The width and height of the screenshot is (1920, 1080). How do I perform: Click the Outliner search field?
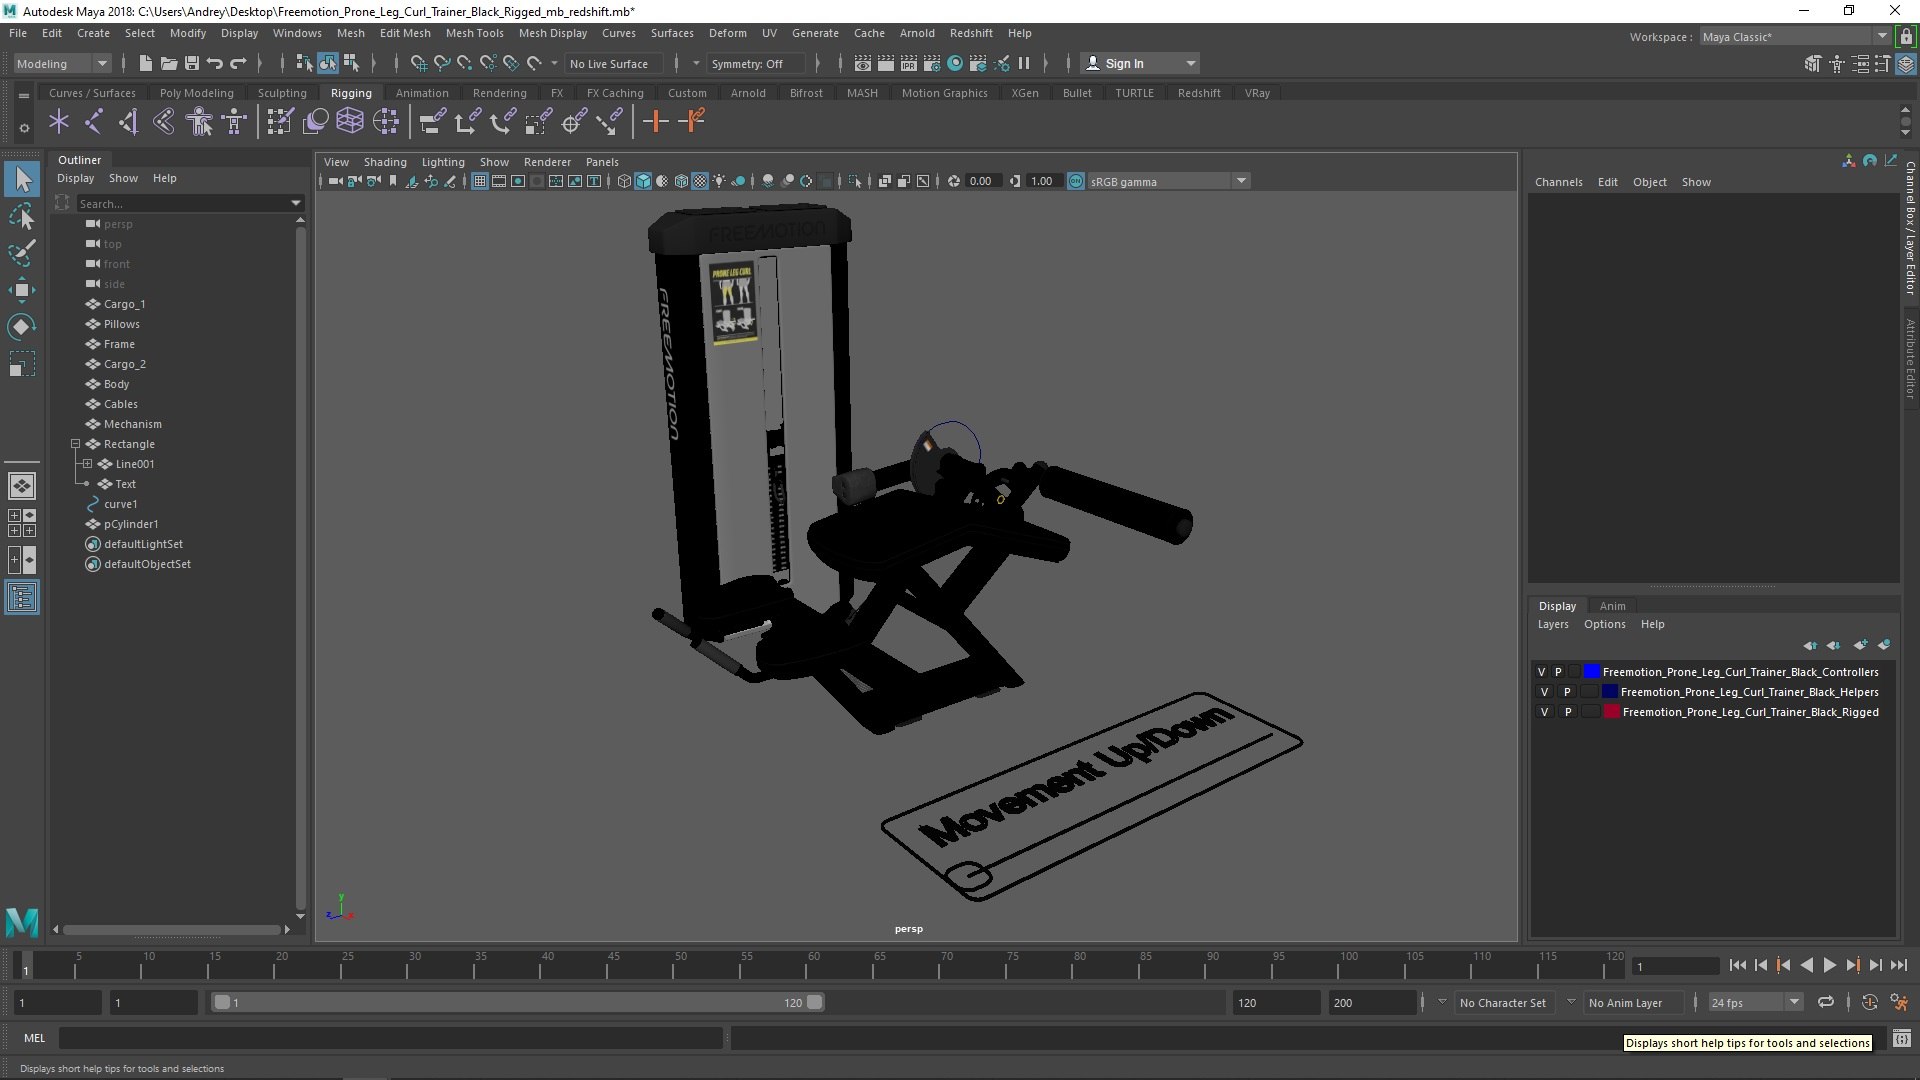pyautogui.click(x=182, y=203)
